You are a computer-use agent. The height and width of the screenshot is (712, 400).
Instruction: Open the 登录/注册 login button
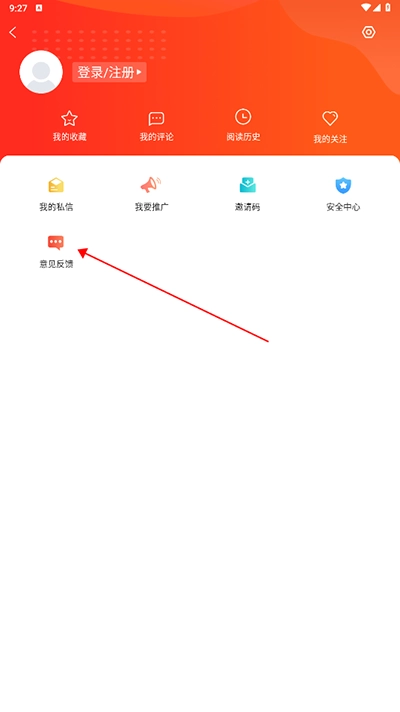[109, 72]
